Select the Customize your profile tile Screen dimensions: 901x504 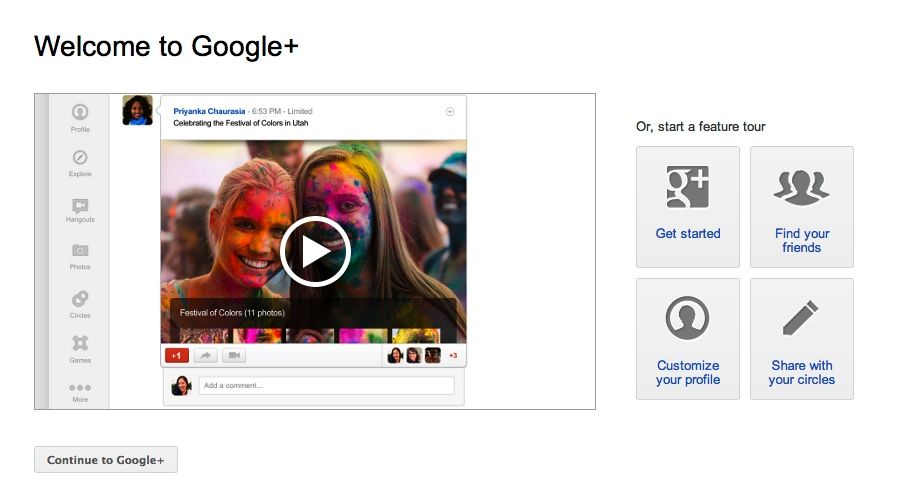tap(688, 339)
